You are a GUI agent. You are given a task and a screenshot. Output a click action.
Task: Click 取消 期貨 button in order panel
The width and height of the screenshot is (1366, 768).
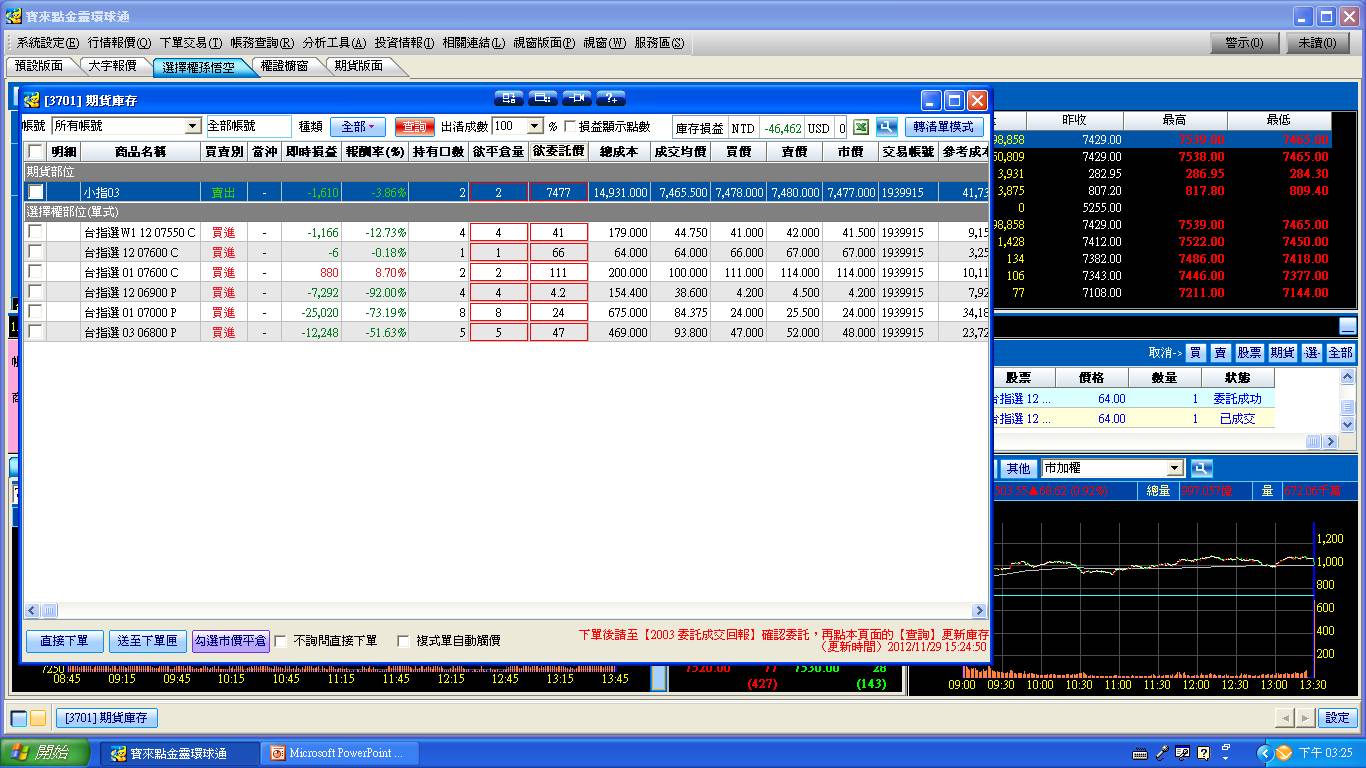[x=1282, y=353]
